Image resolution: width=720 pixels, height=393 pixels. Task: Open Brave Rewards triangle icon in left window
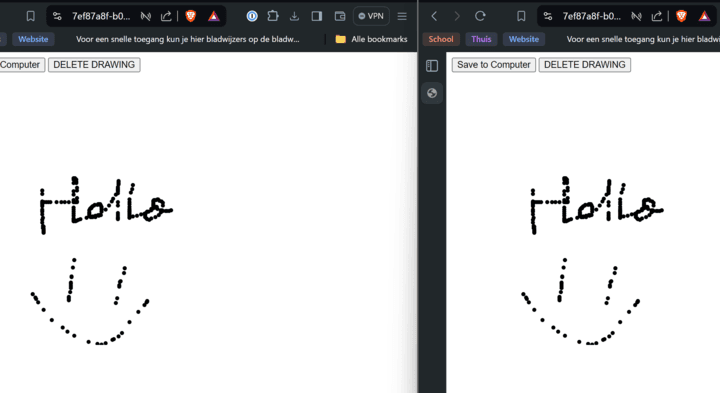pyautogui.click(x=214, y=17)
